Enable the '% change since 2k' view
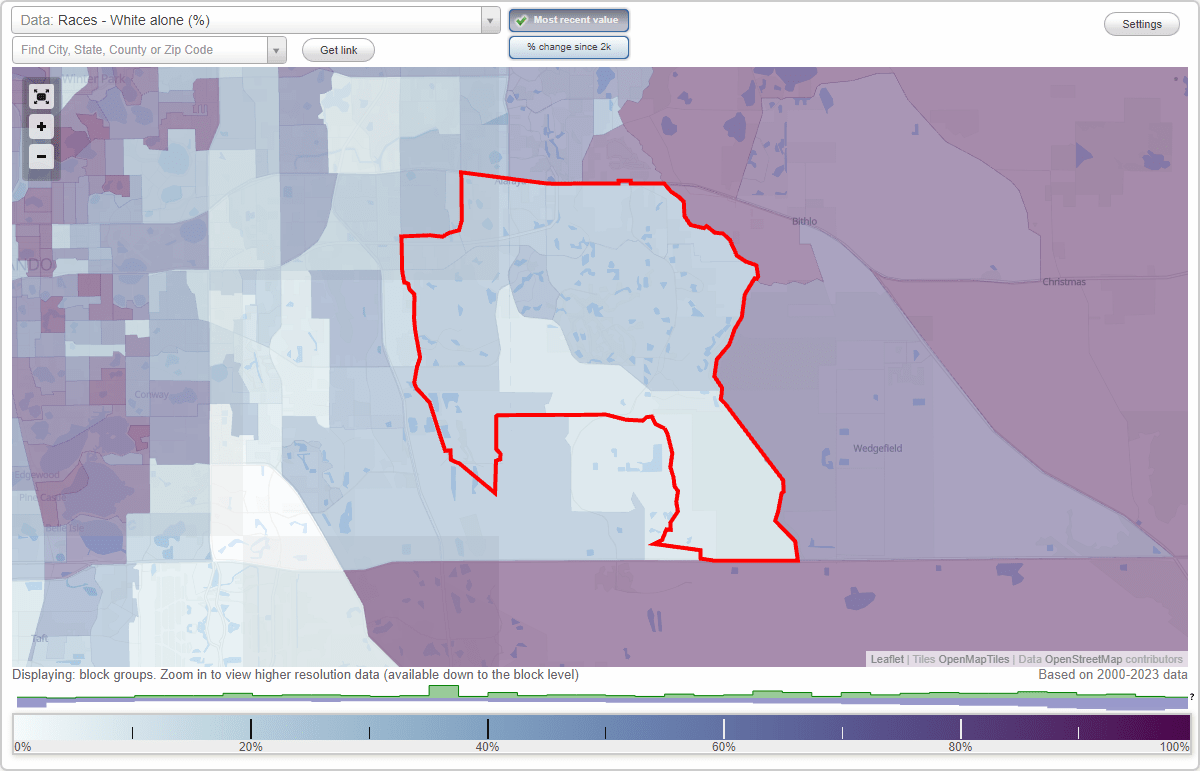 coord(568,46)
